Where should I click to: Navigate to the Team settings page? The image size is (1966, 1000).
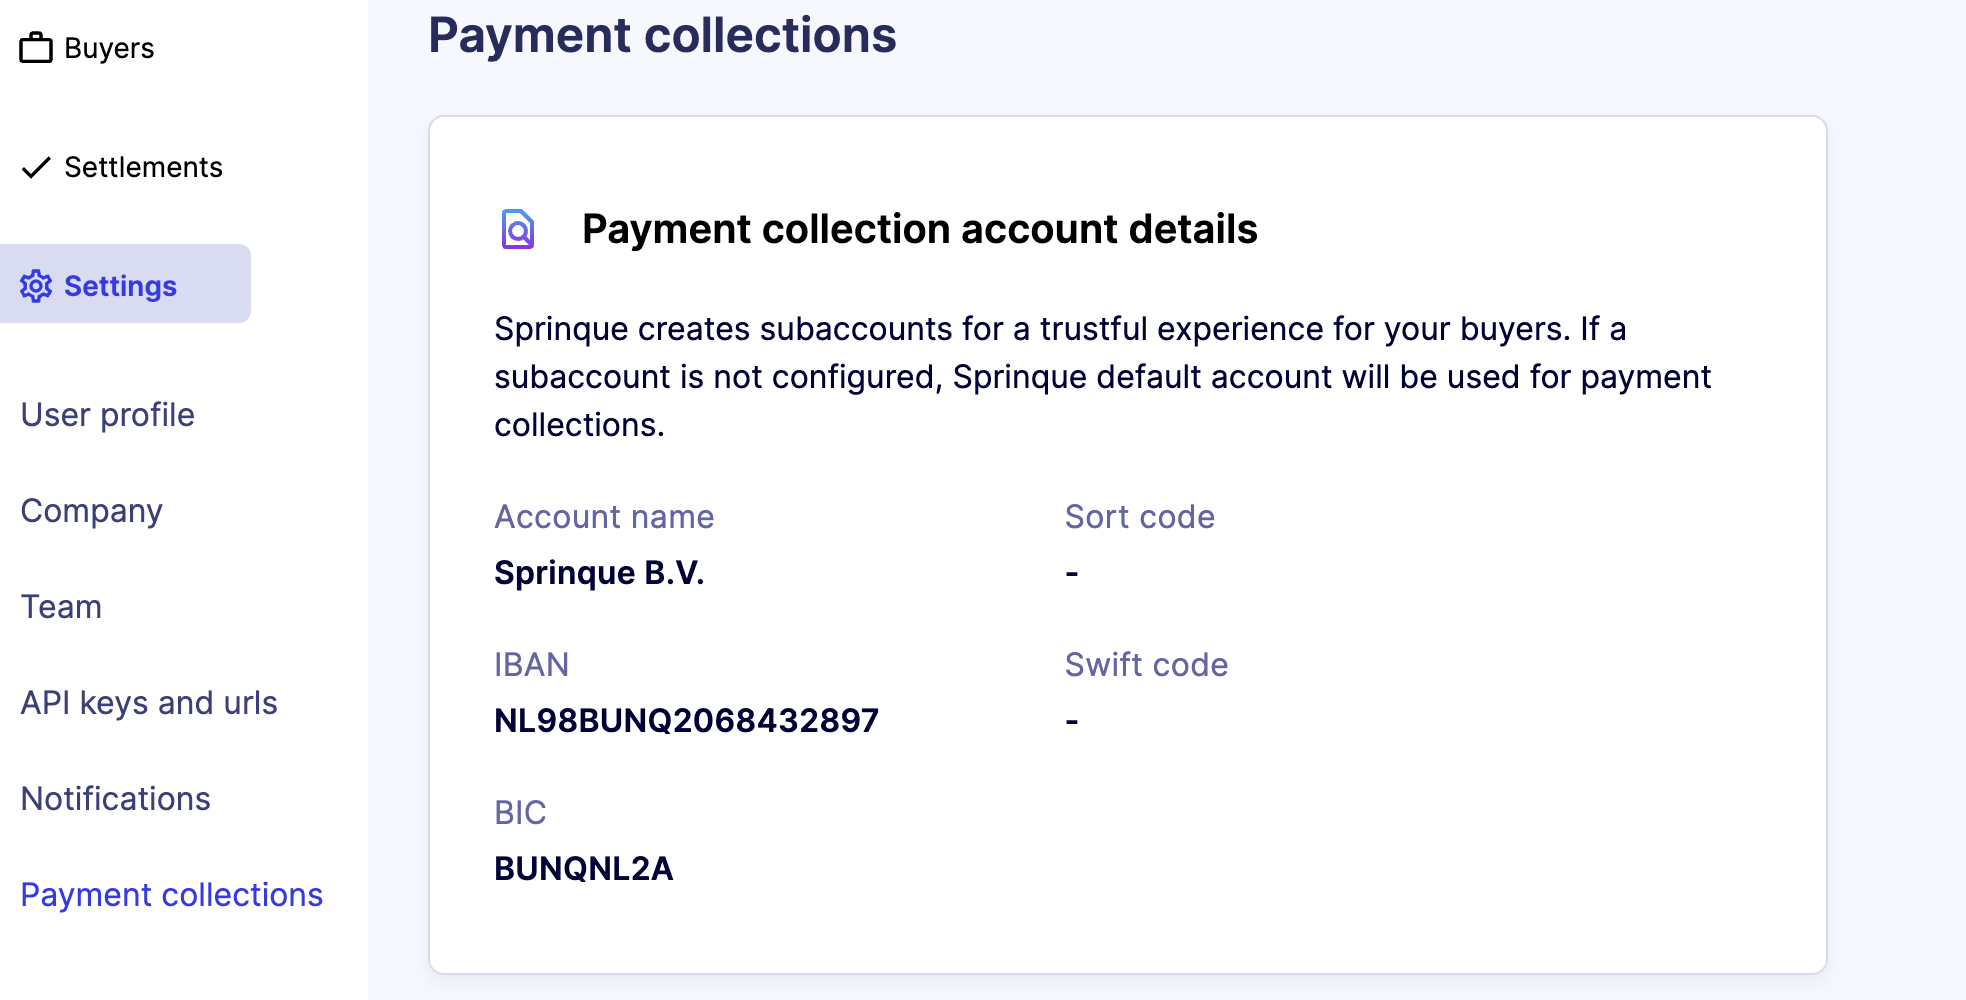(62, 607)
